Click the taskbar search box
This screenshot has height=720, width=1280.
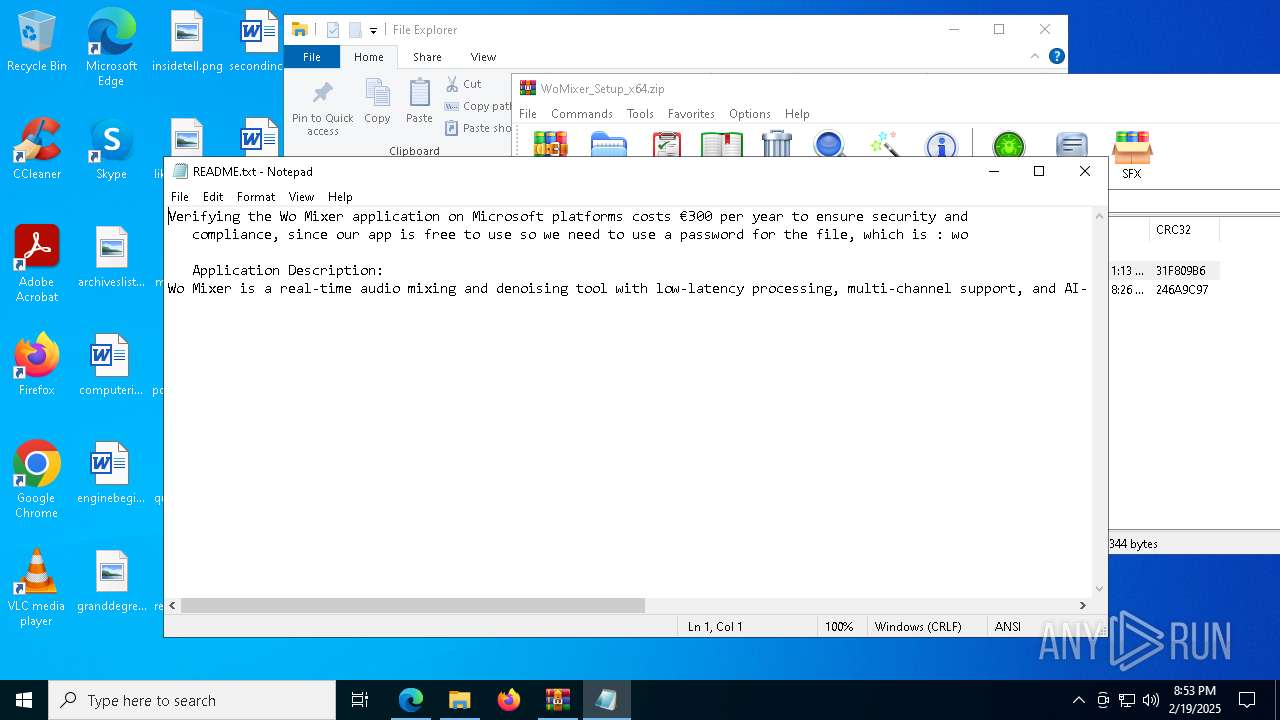[x=192, y=700]
